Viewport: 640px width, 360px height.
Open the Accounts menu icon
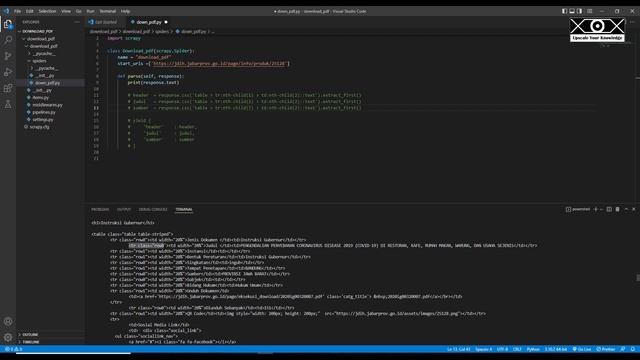tap(8, 321)
